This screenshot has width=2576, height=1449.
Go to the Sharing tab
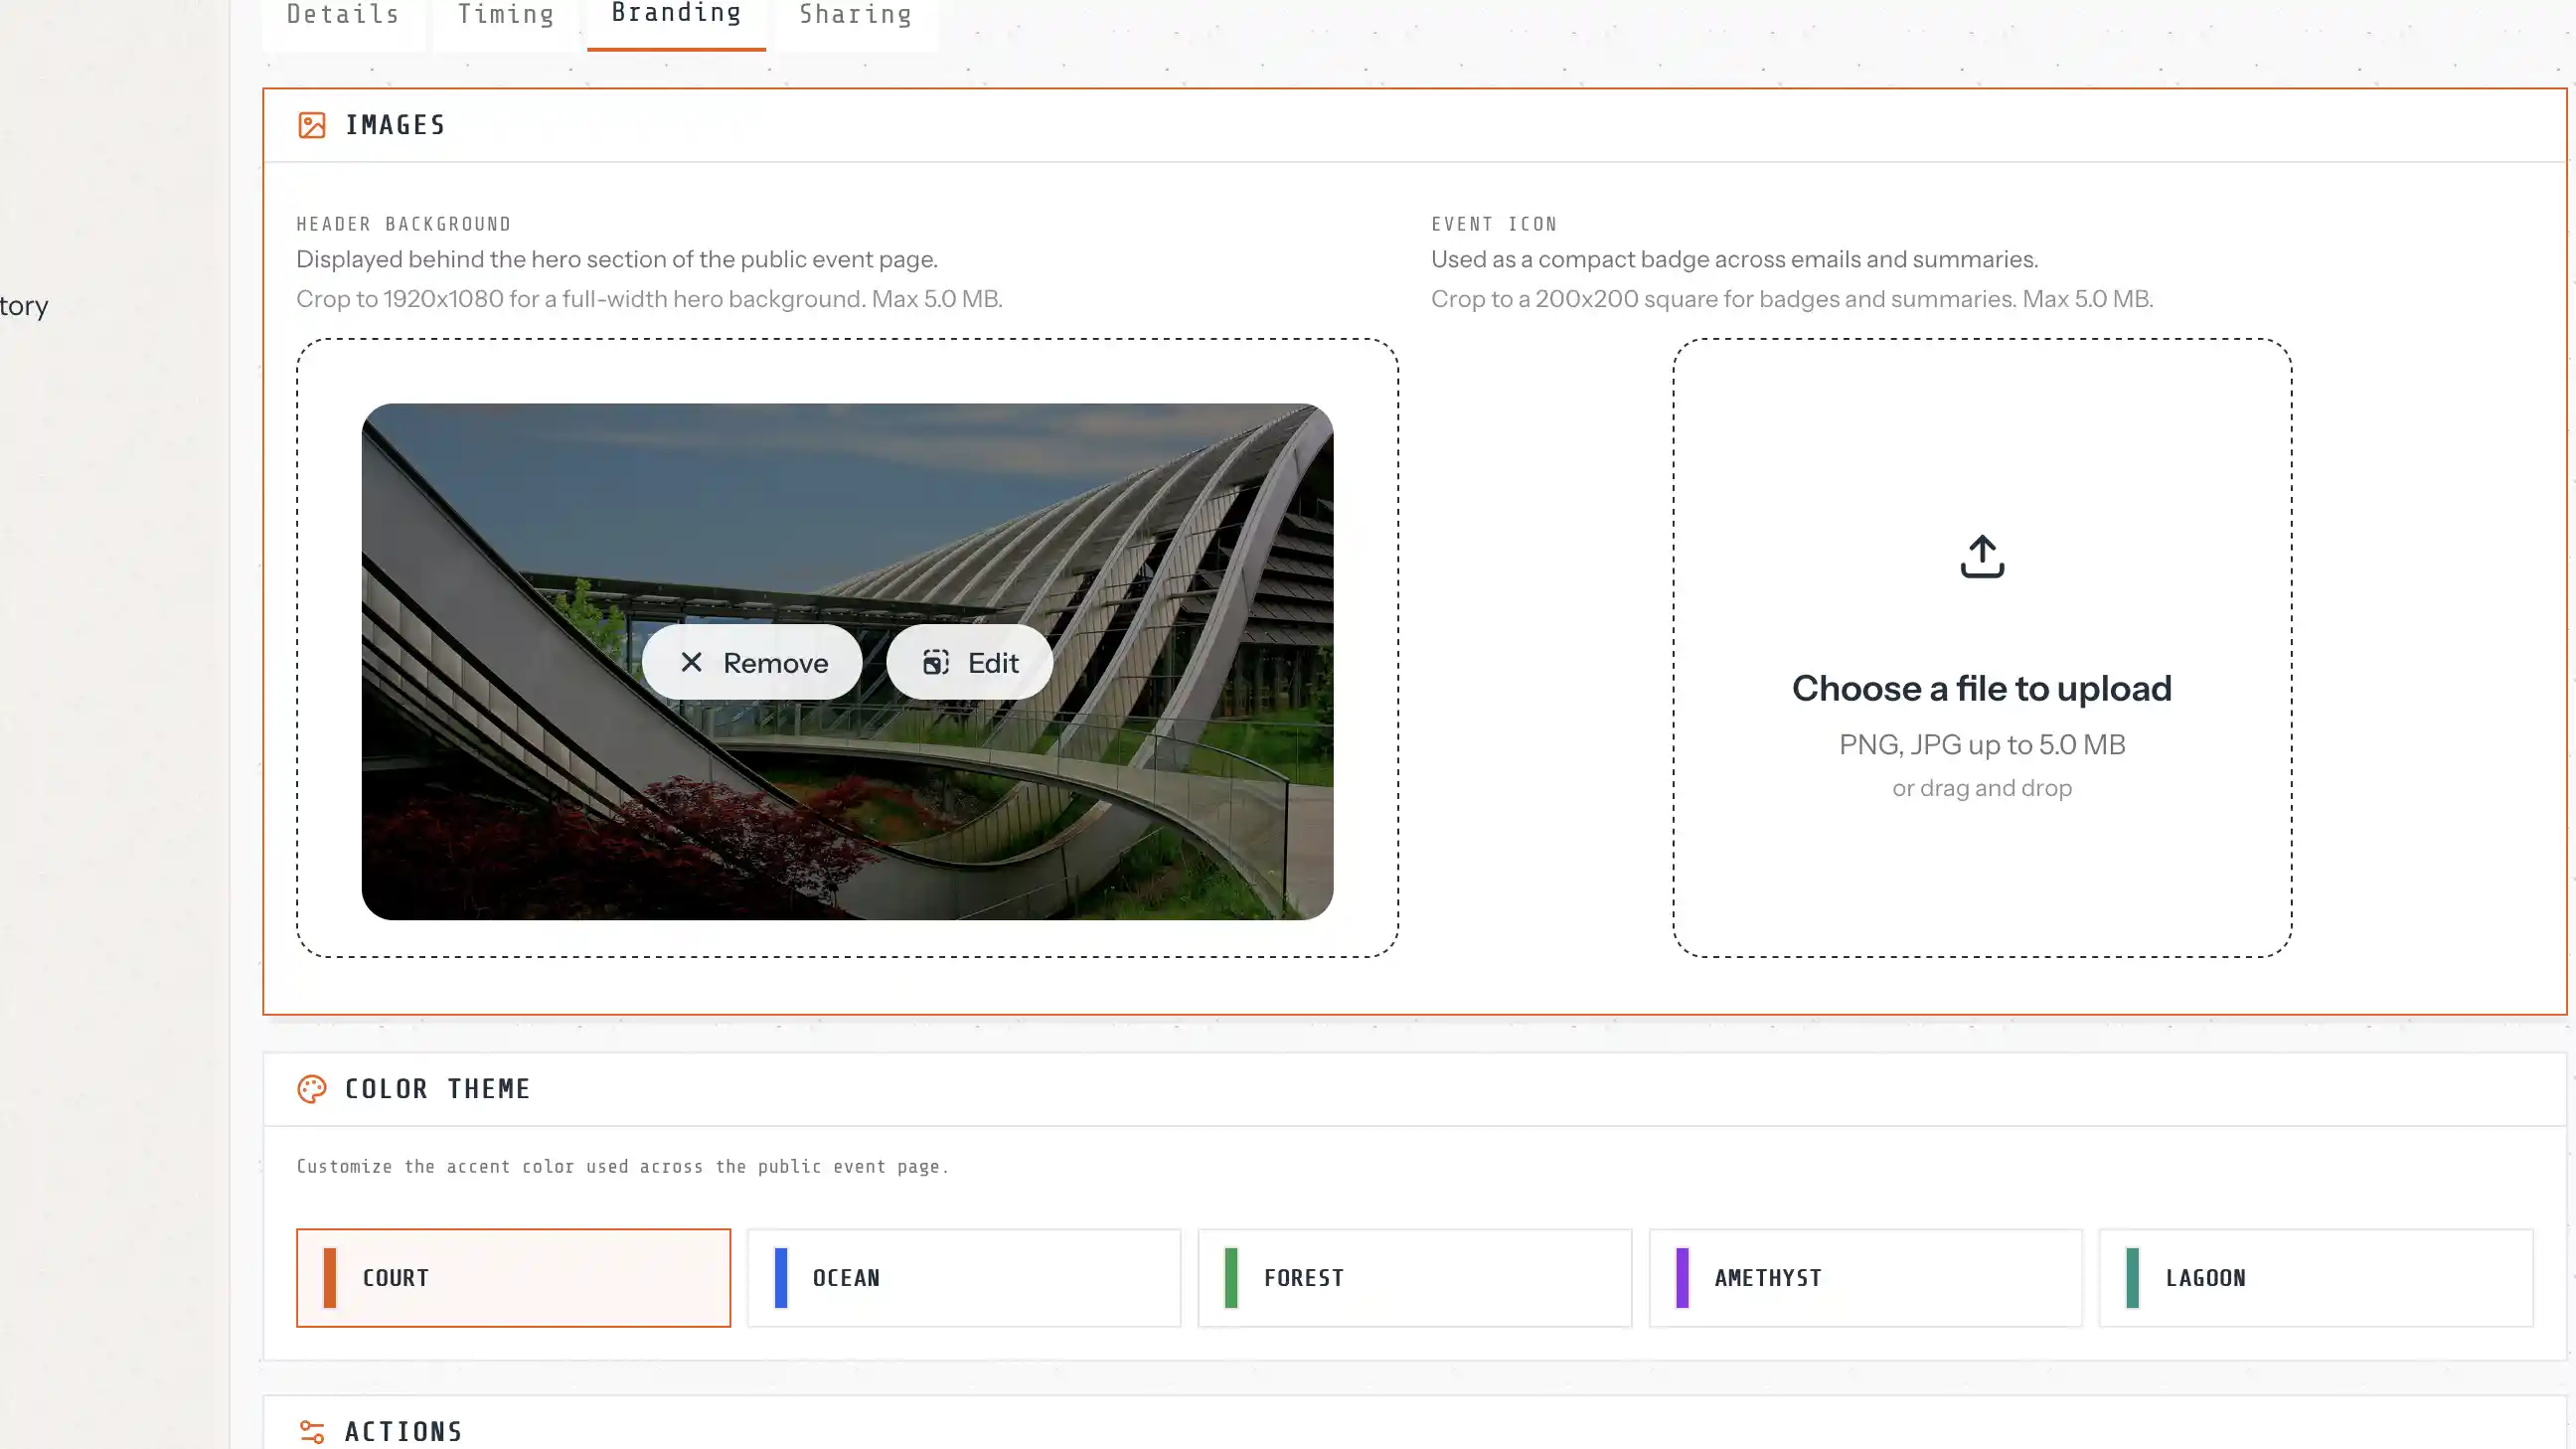(x=855, y=15)
